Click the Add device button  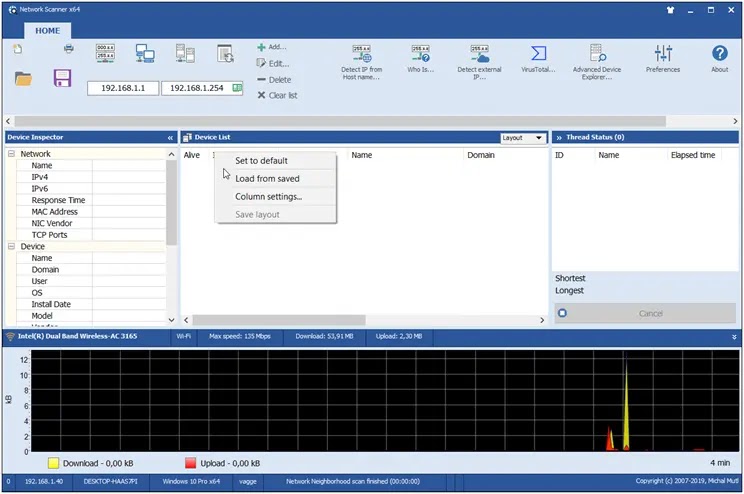[x=272, y=47]
